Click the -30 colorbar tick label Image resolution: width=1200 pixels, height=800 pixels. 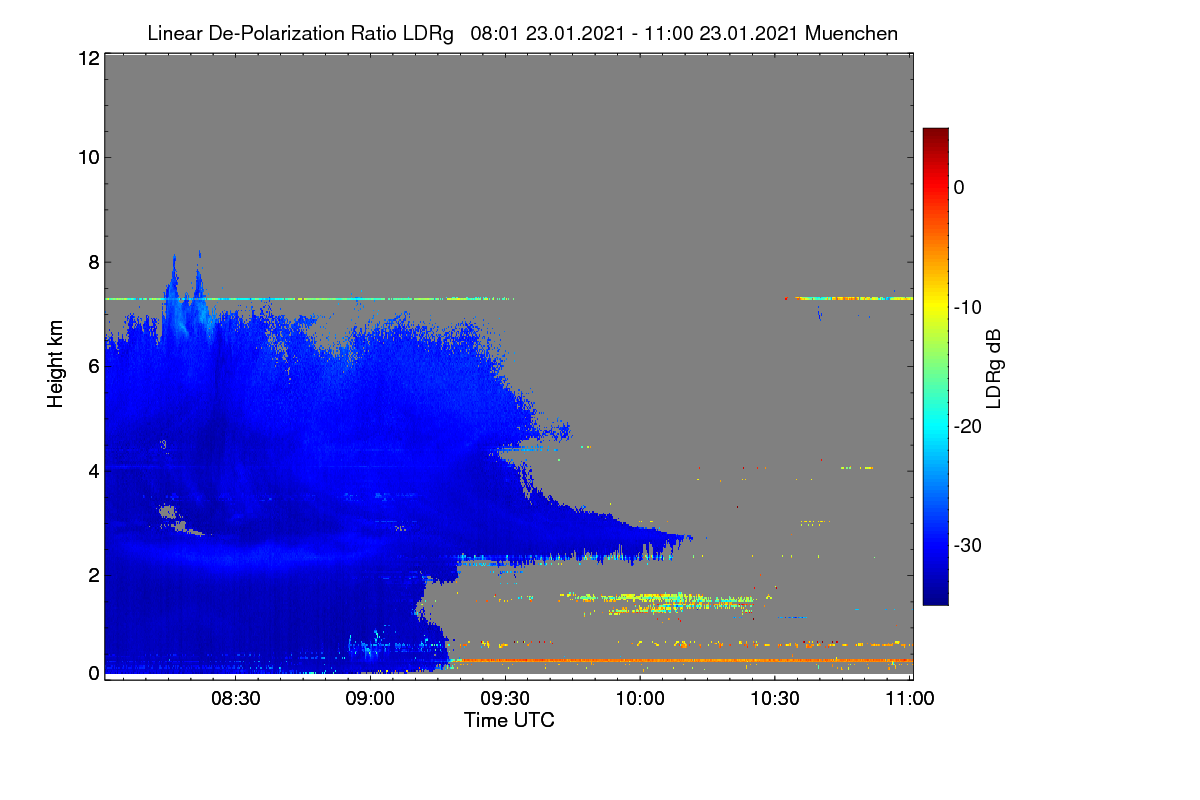click(x=968, y=545)
